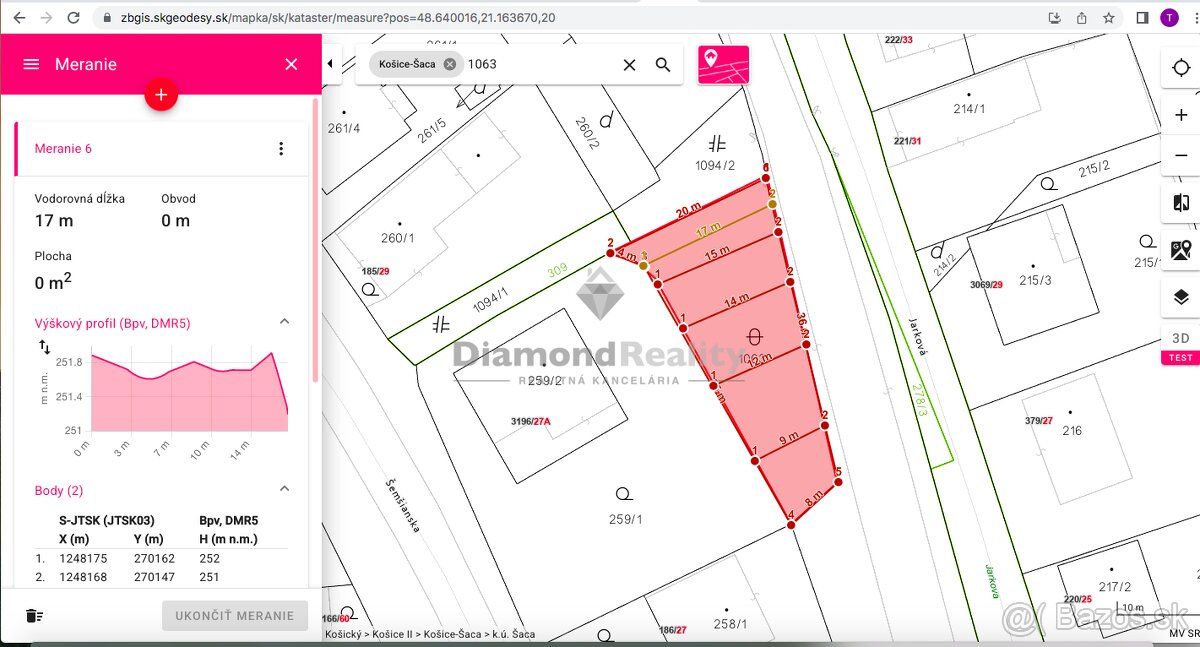The image size is (1200, 647).
Task: Clear the search field text
Action: 629,65
